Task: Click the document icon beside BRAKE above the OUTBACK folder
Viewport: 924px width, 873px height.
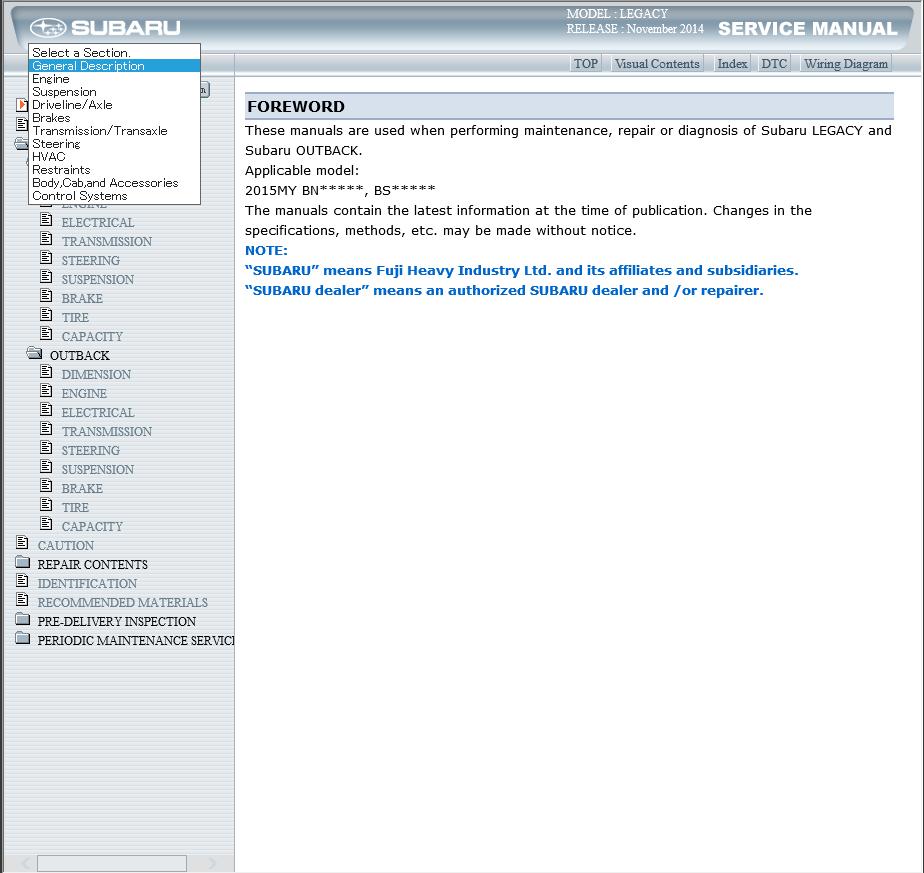Action: tap(46, 295)
